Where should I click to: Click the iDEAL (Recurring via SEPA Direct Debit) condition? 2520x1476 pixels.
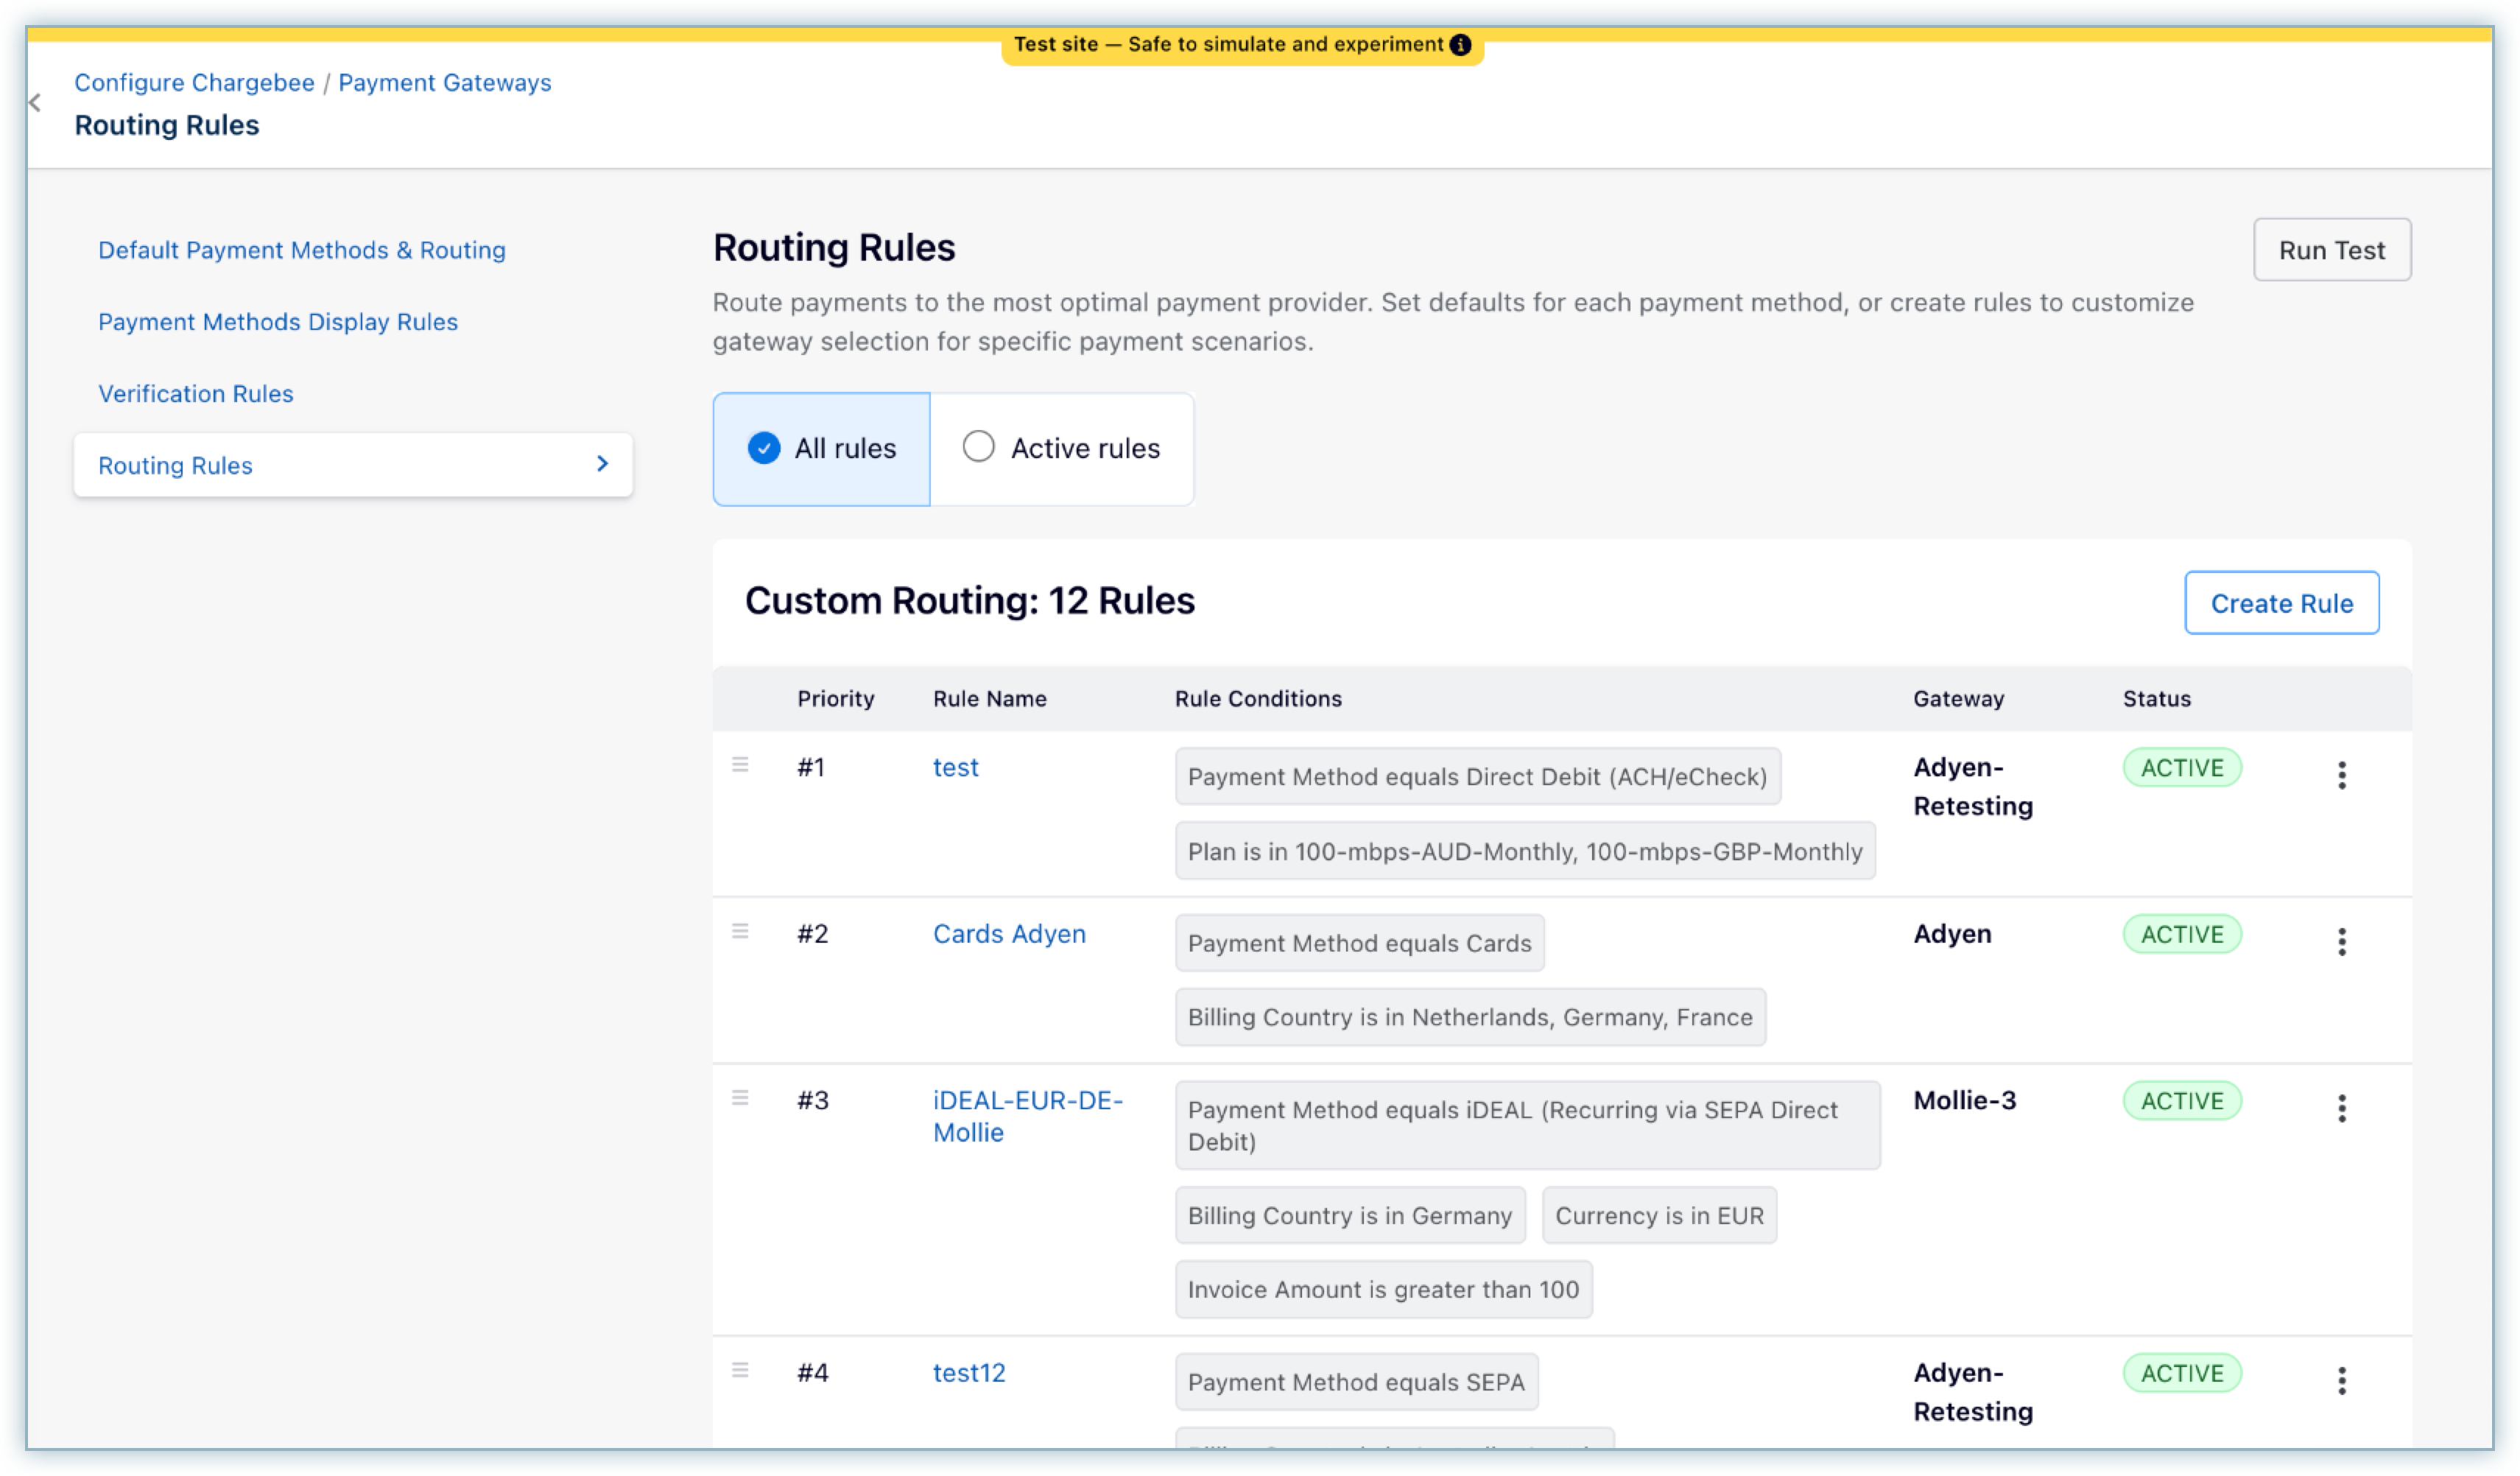pyautogui.click(x=1528, y=1126)
